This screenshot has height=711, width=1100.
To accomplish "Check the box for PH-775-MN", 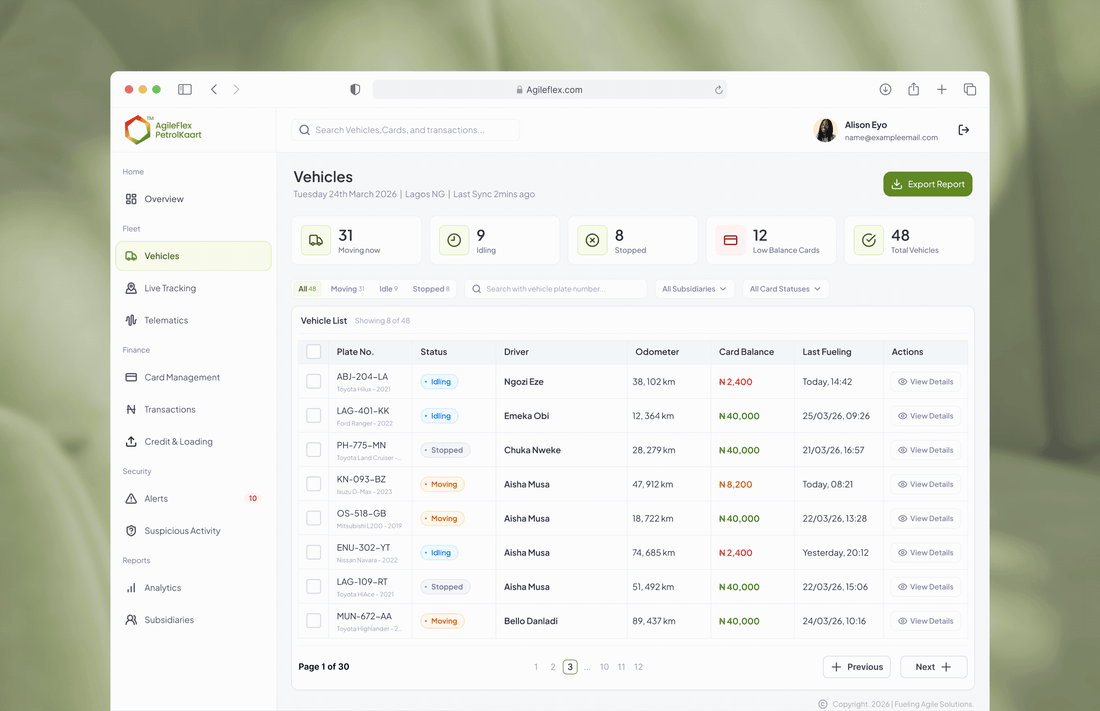I will [x=314, y=450].
